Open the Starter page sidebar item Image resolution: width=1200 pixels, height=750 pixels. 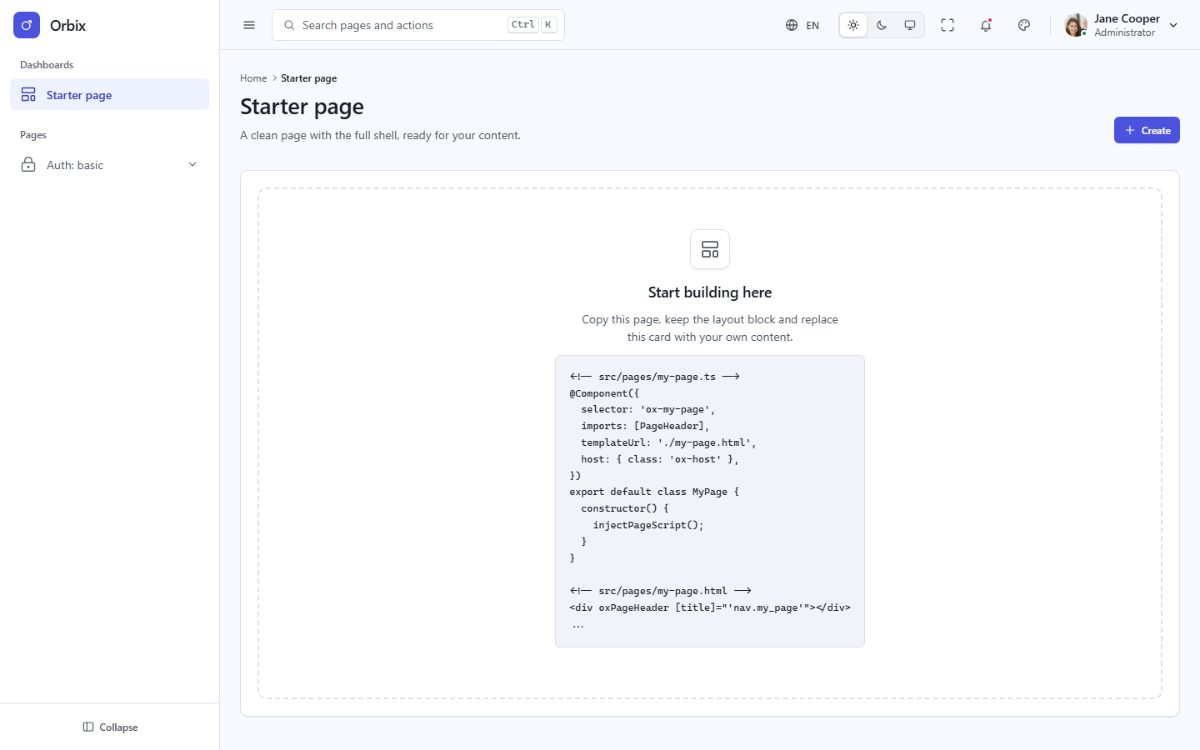[109, 95]
